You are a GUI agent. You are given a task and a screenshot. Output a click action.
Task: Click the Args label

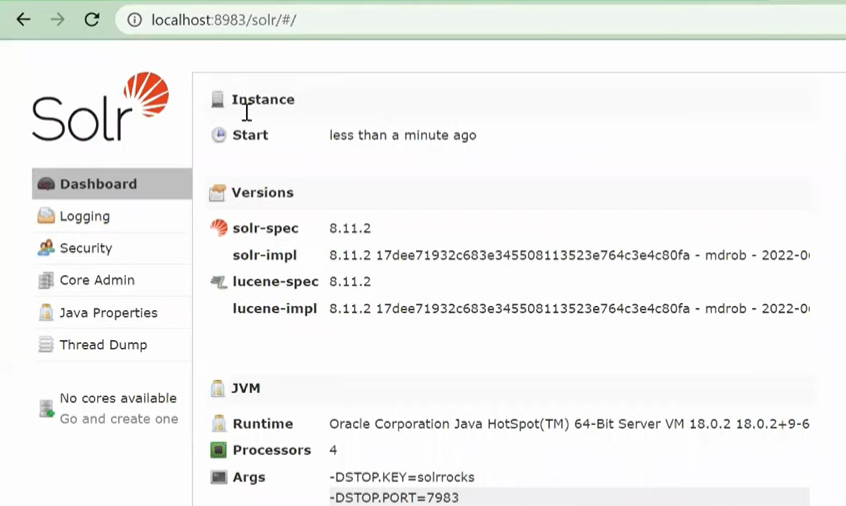click(x=249, y=477)
